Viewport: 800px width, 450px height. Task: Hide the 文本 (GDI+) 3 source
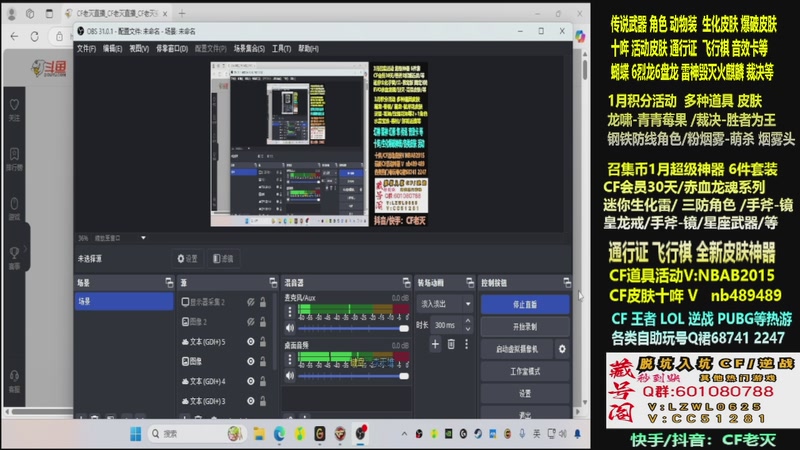tap(251, 401)
